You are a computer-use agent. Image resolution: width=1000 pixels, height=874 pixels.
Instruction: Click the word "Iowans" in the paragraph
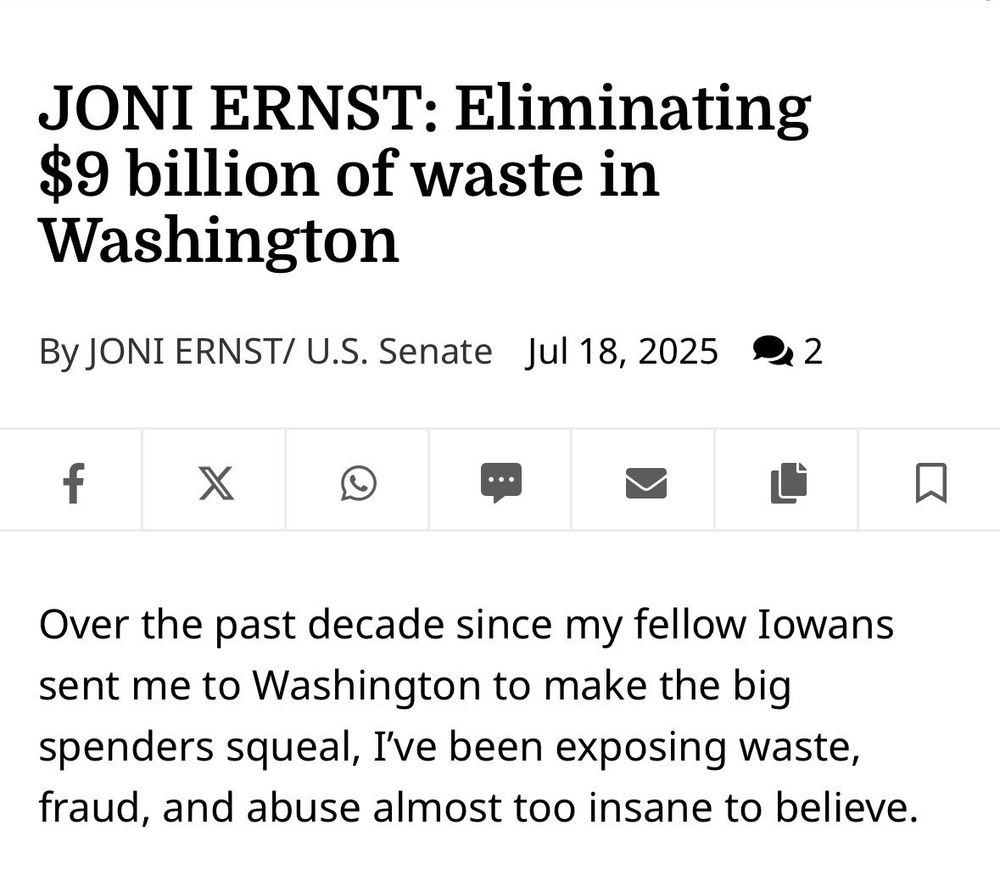825,624
